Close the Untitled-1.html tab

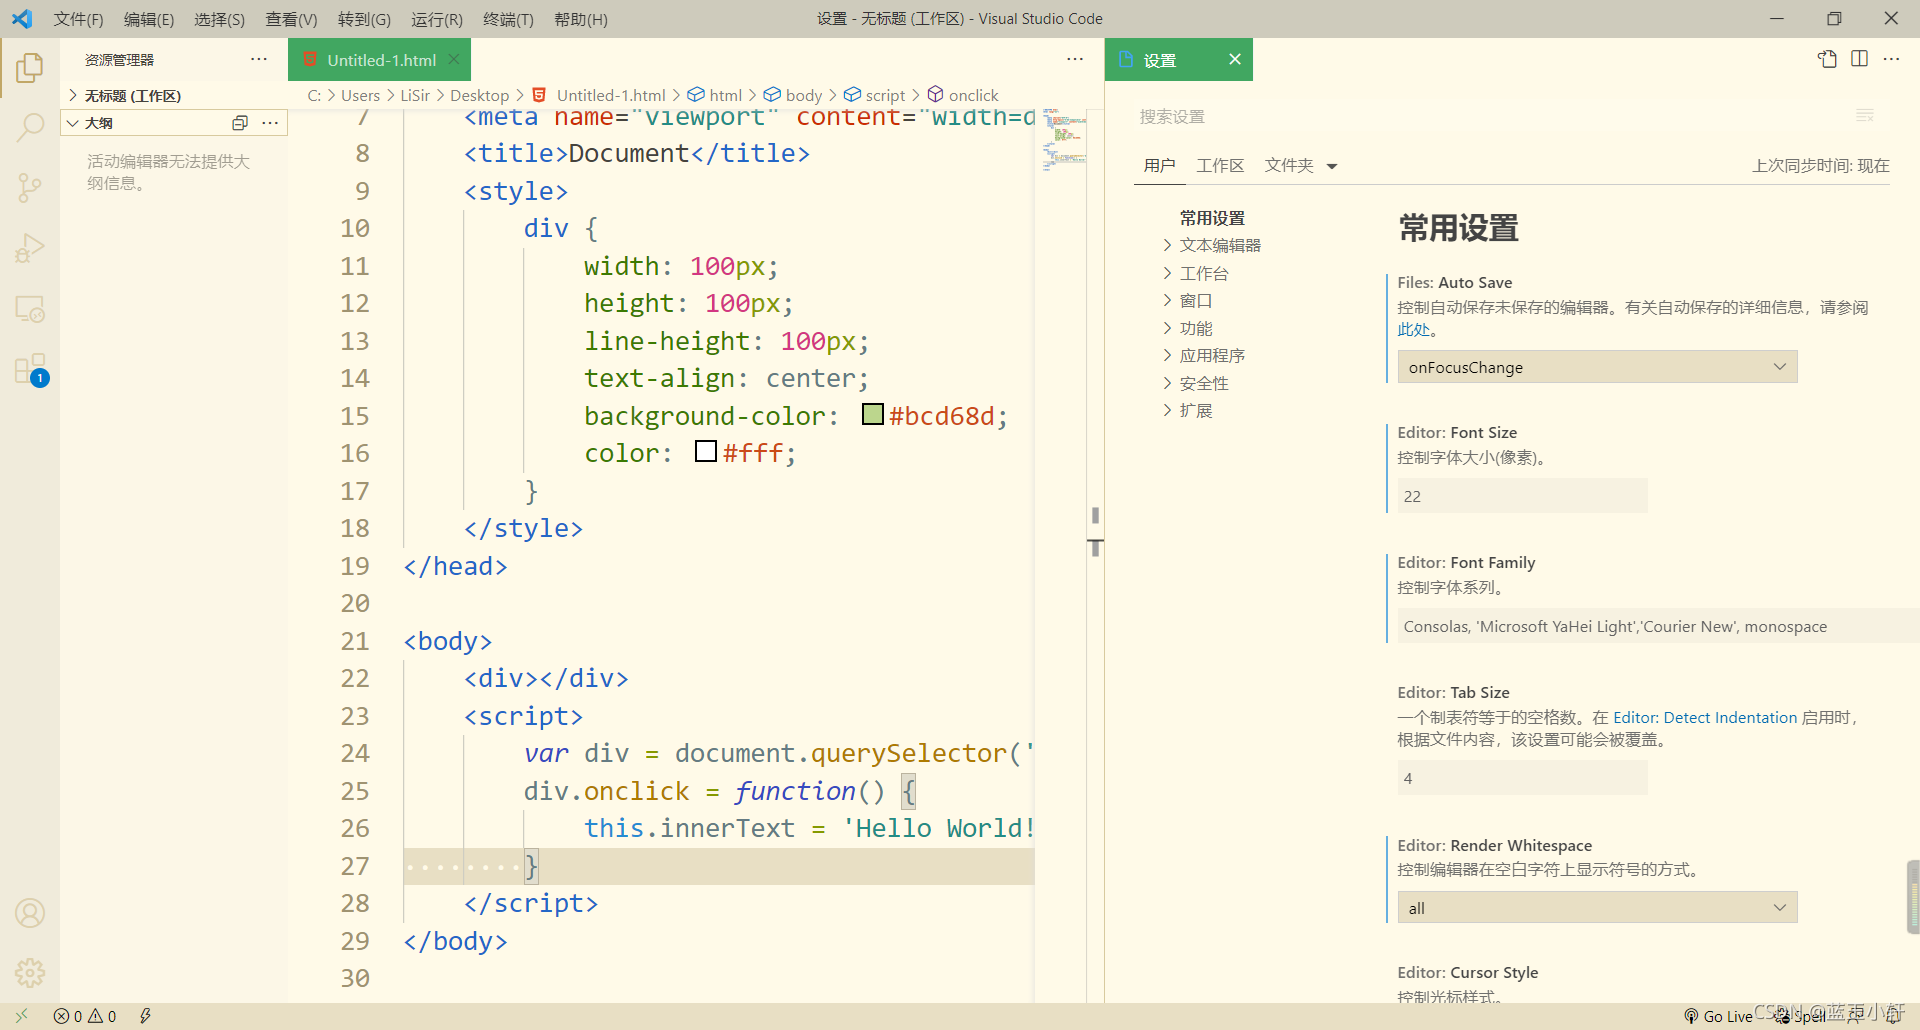point(454,59)
